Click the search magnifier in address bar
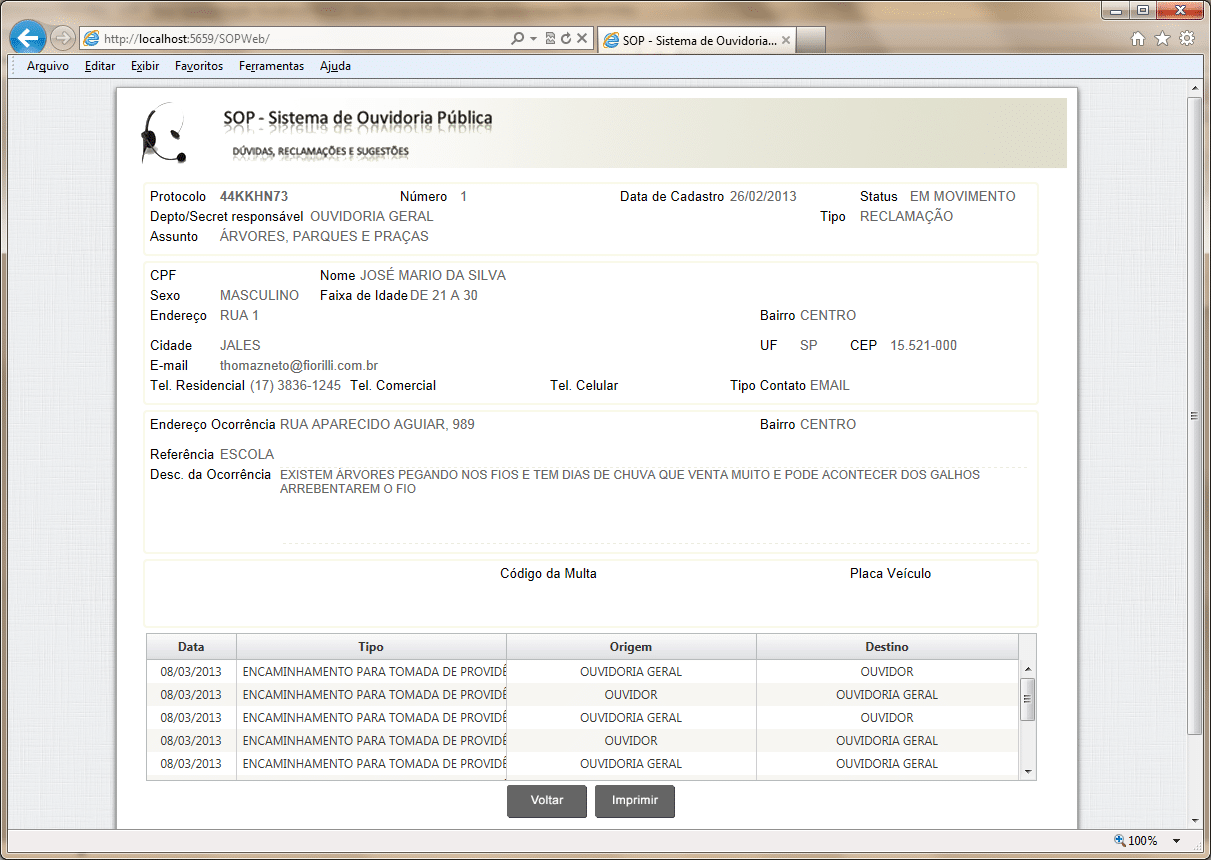Image resolution: width=1211 pixels, height=860 pixels. pos(517,39)
